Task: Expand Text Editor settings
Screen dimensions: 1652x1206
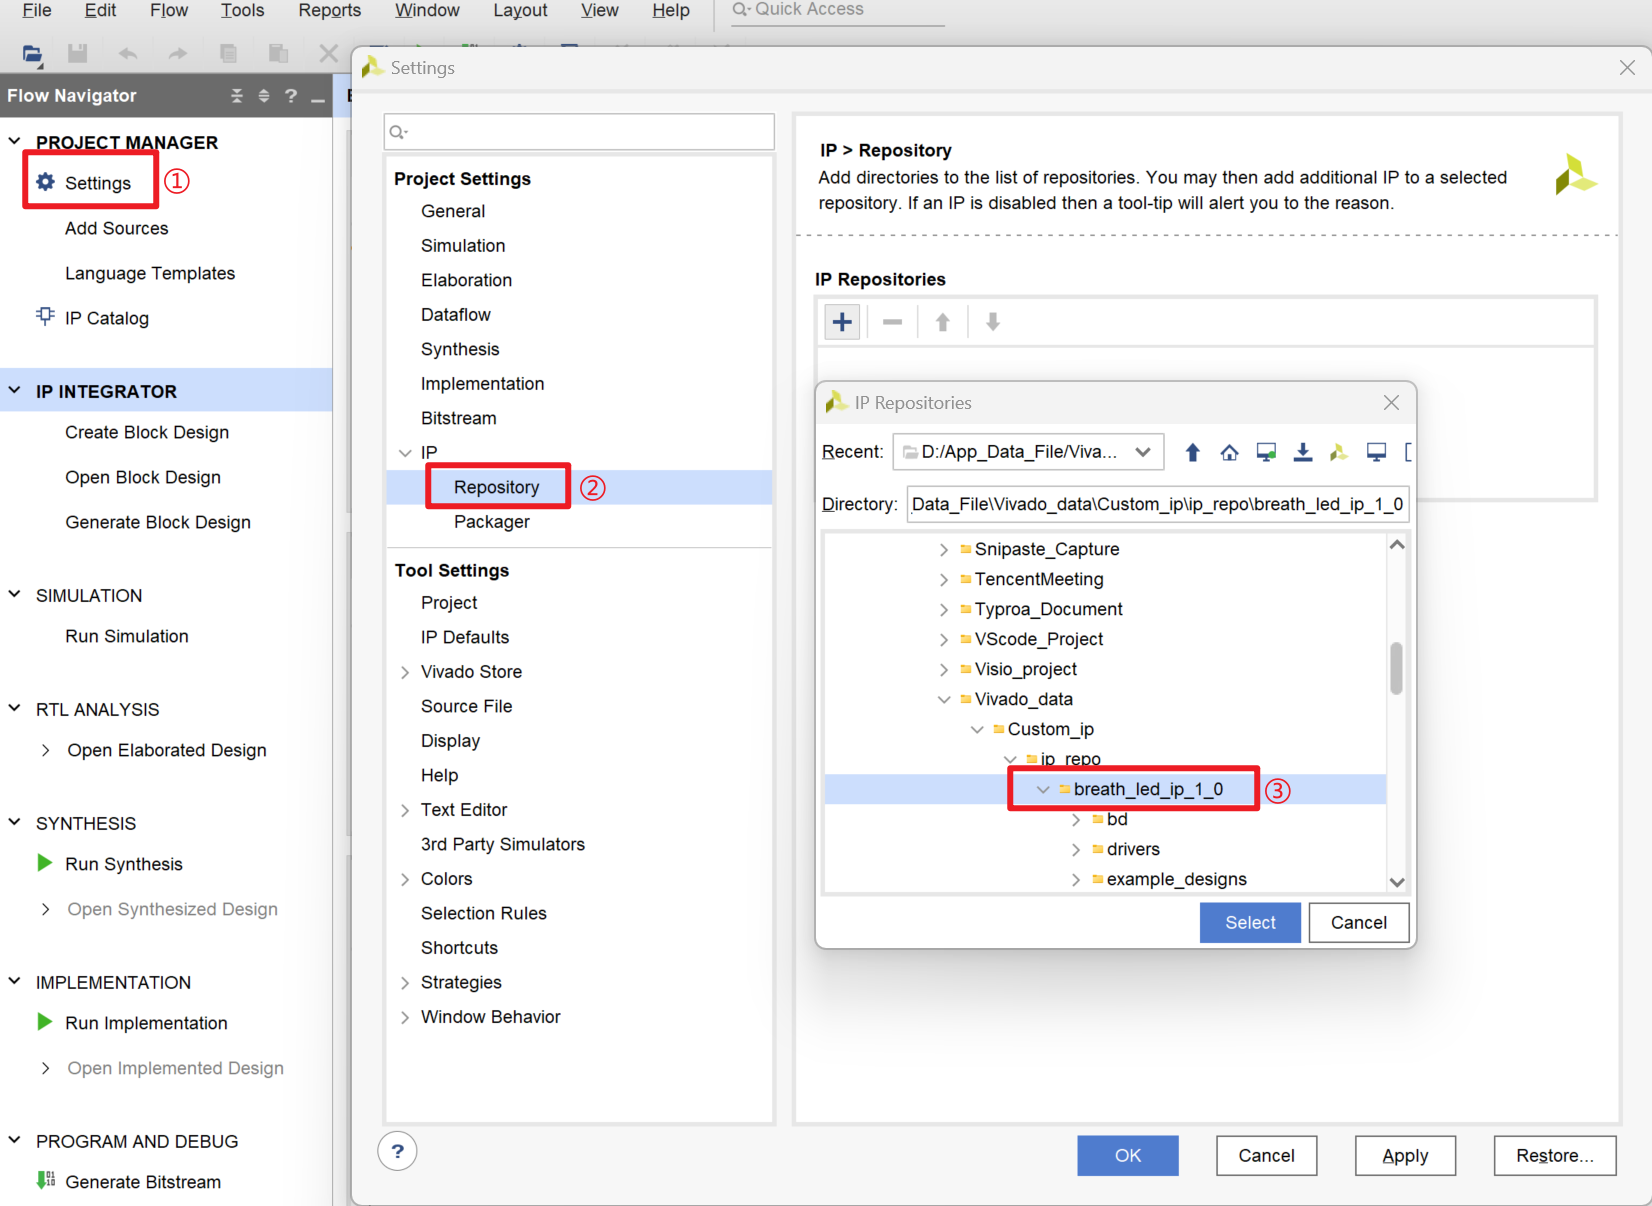Action: [x=405, y=810]
